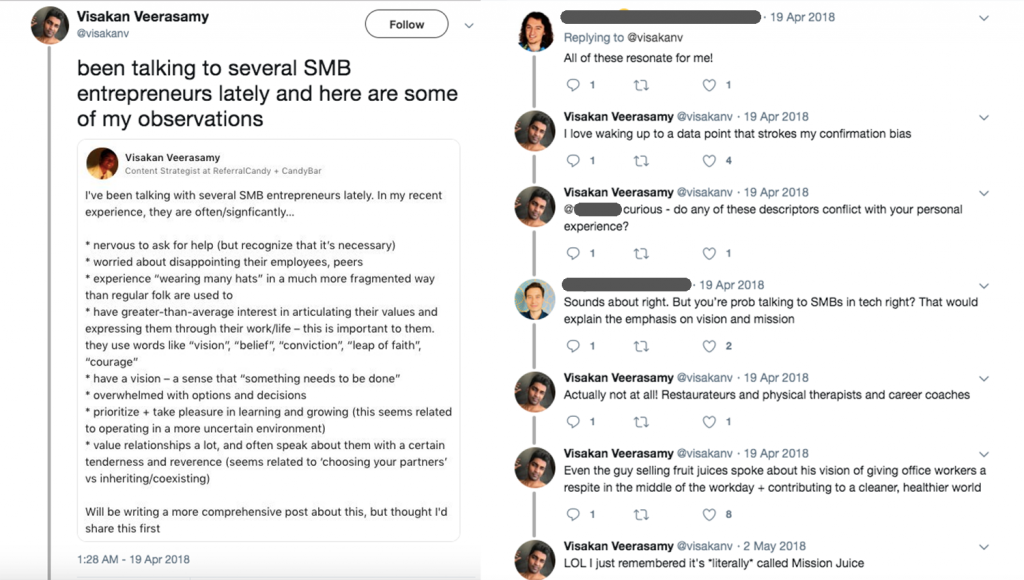Screen dimensions: 1024x580
Task: Click the 2 May 2018 tweet timestamp
Action: pyautogui.click(x=776, y=547)
